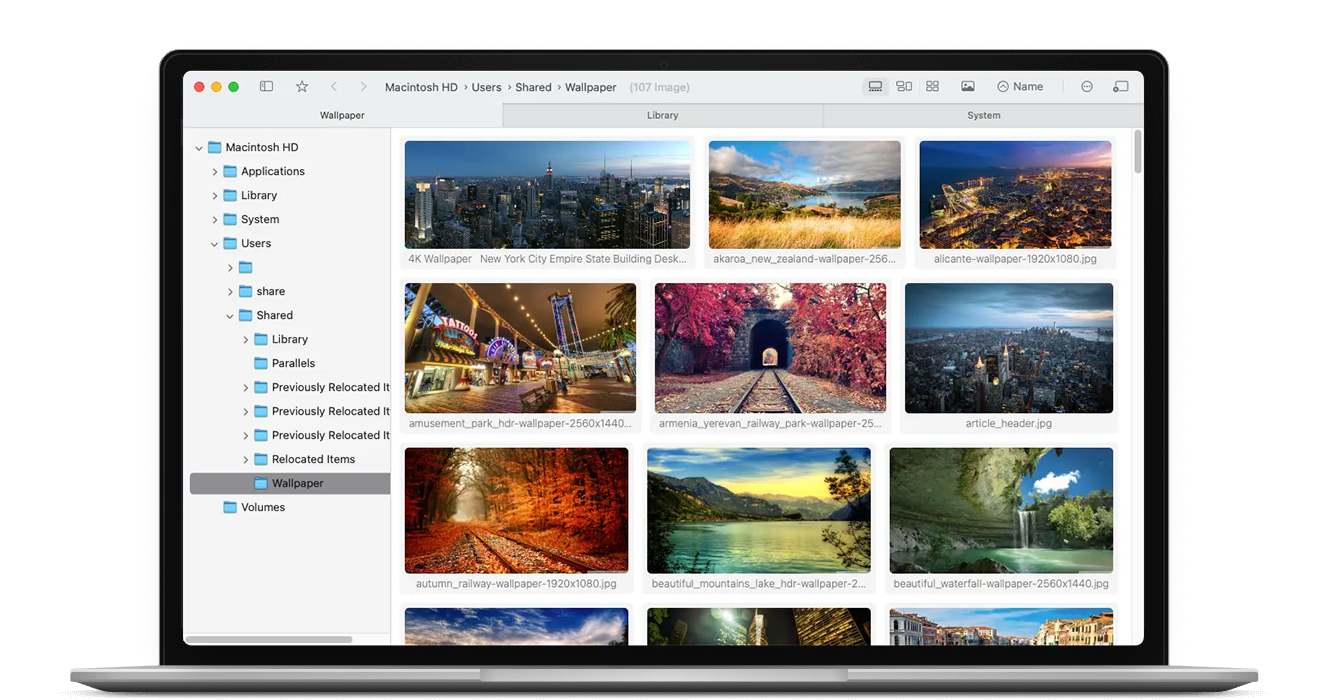This screenshot has height=700, width=1328.
Task: Switch to the grid view icon
Action: pos(932,87)
